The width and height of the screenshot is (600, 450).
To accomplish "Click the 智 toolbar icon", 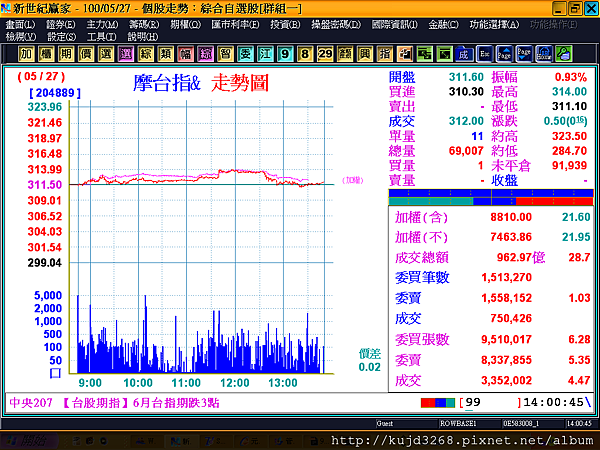I will tap(225, 54).
